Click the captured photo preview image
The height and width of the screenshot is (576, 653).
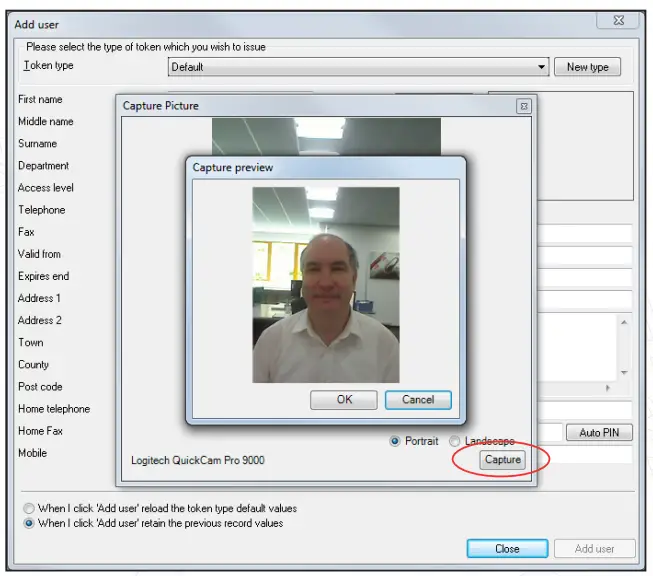pyautogui.click(x=326, y=285)
